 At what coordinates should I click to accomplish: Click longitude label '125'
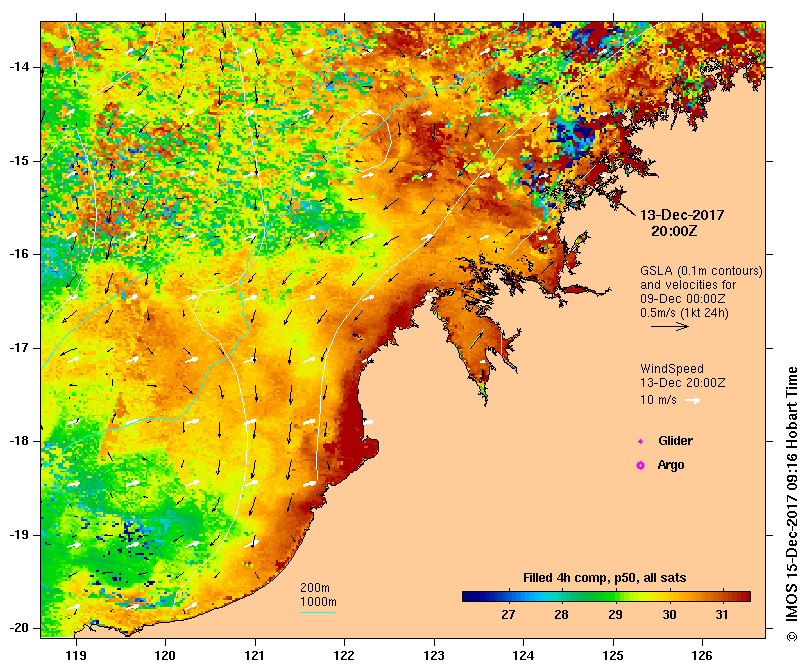pos(613,655)
